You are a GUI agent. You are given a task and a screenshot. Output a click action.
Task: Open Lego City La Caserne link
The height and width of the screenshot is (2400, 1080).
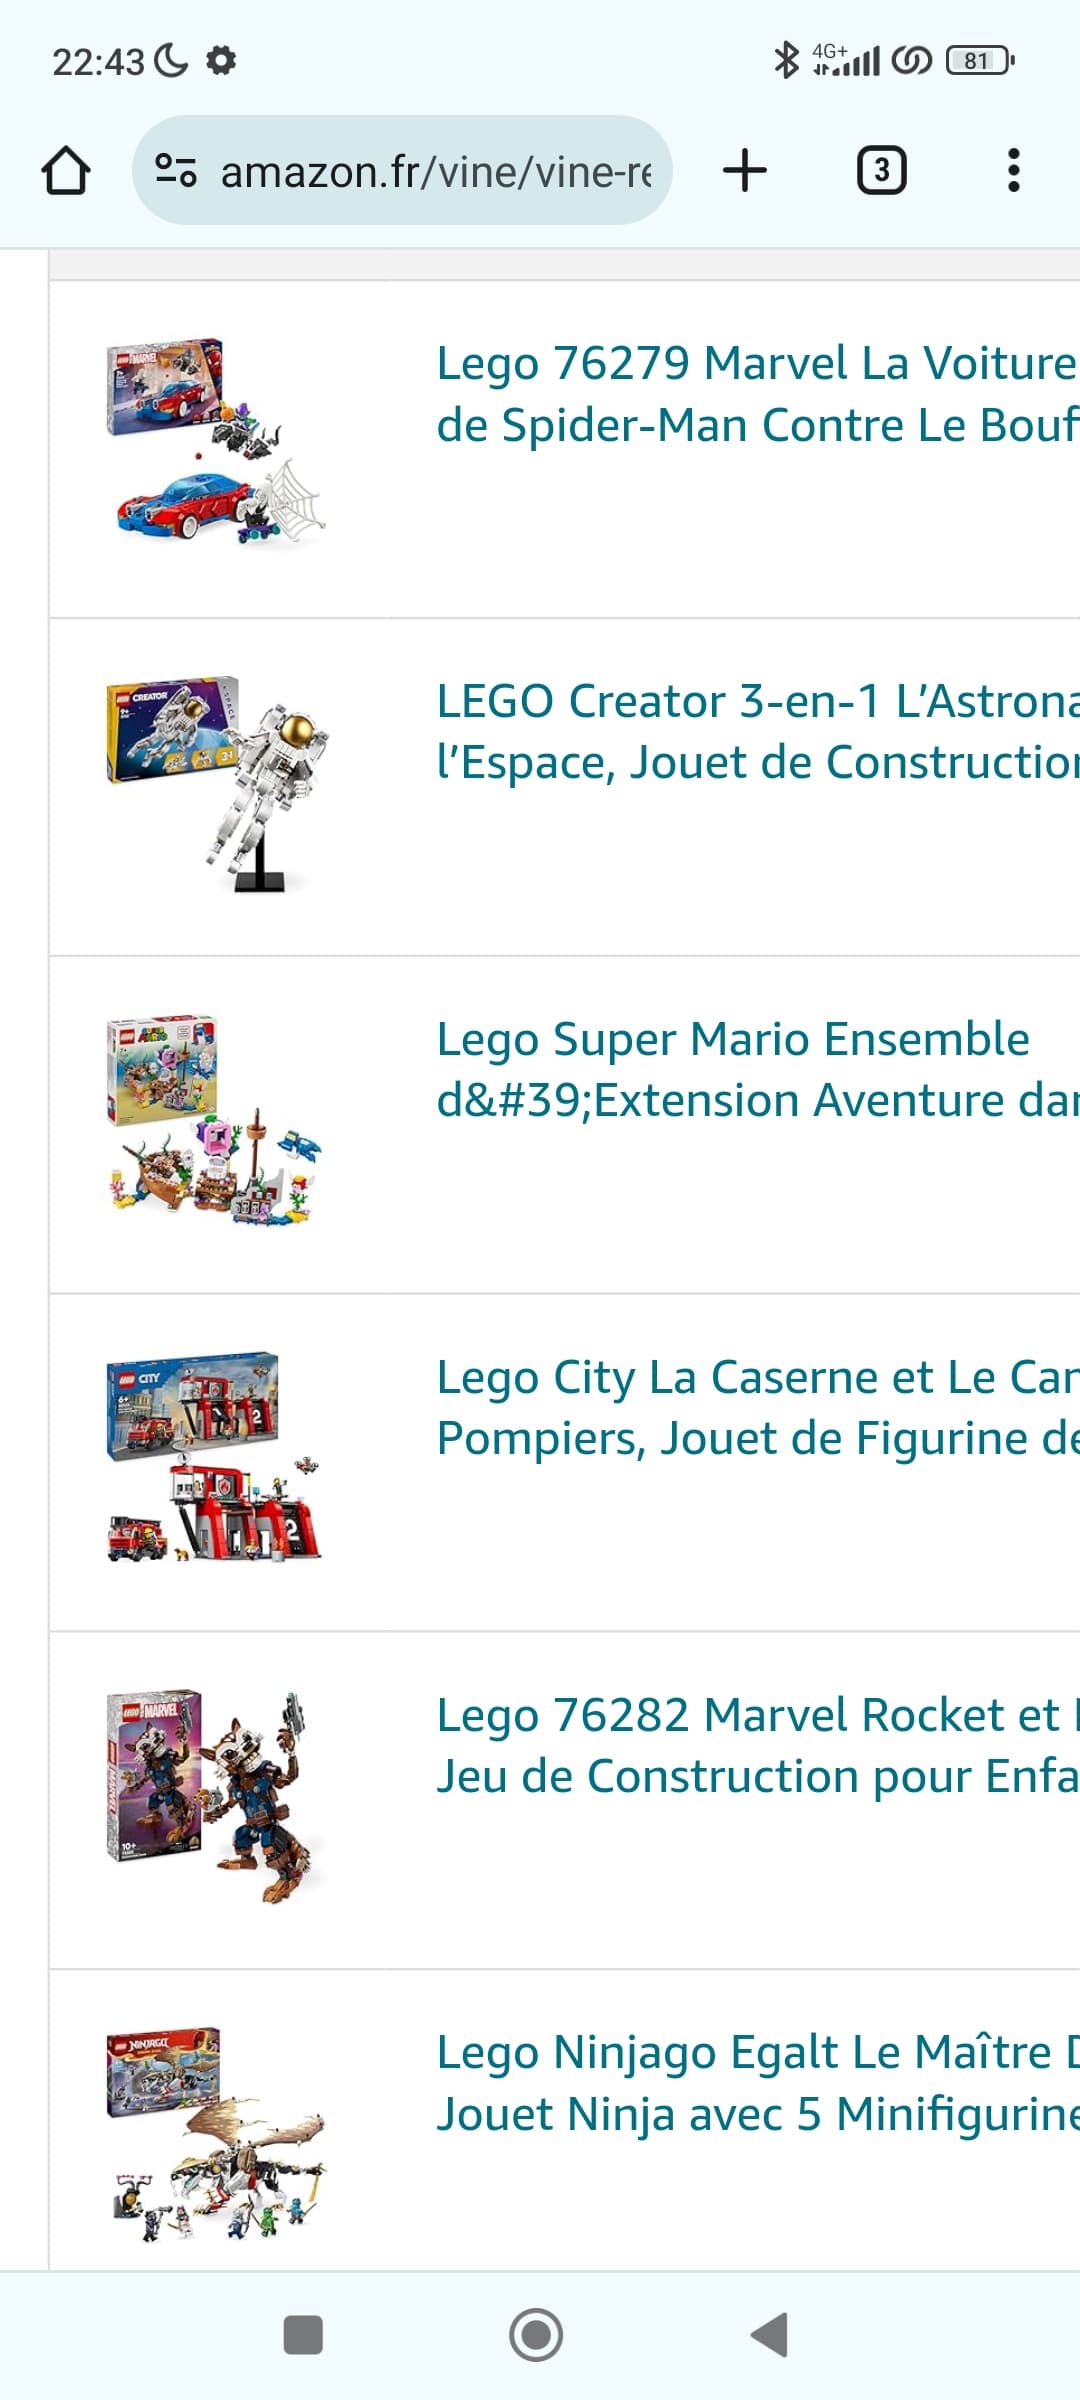point(756,1408)
